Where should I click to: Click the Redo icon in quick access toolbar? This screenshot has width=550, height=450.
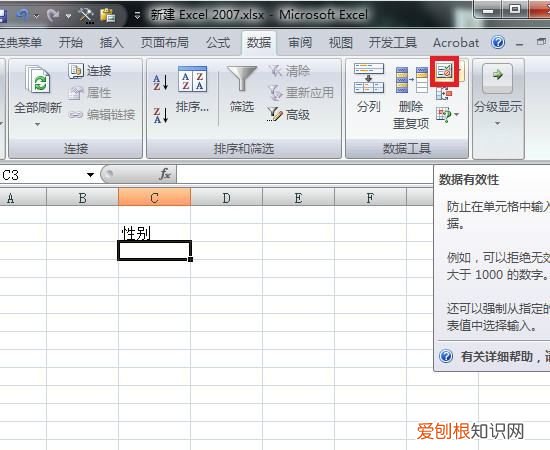point(53,15)
